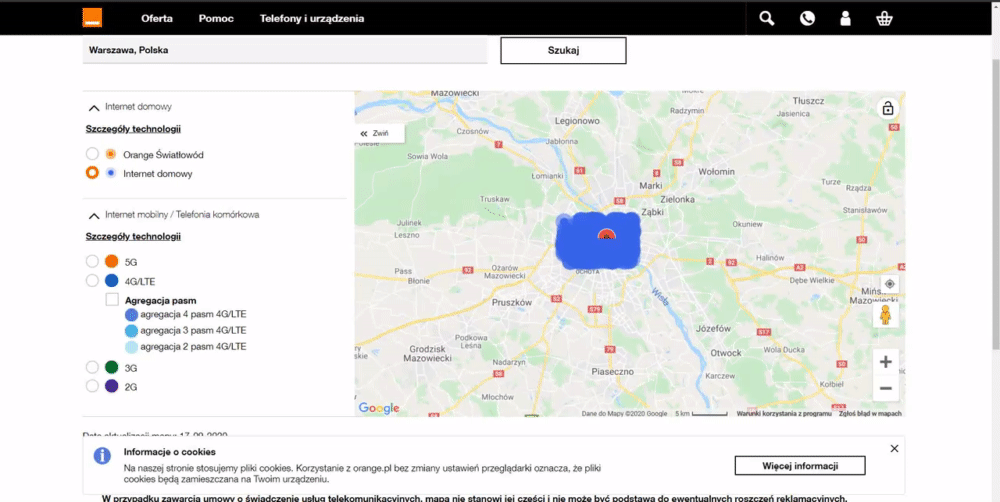Click the Marki label on the map
1000x502 pixels.
click(x=651, y=186)
